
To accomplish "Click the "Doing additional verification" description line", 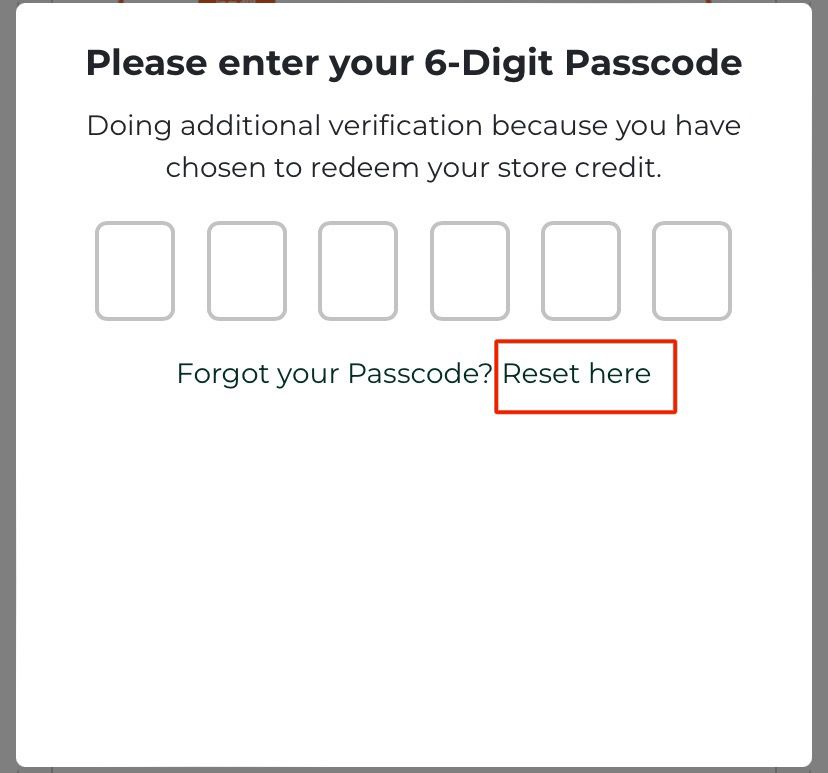I will 414,126.
